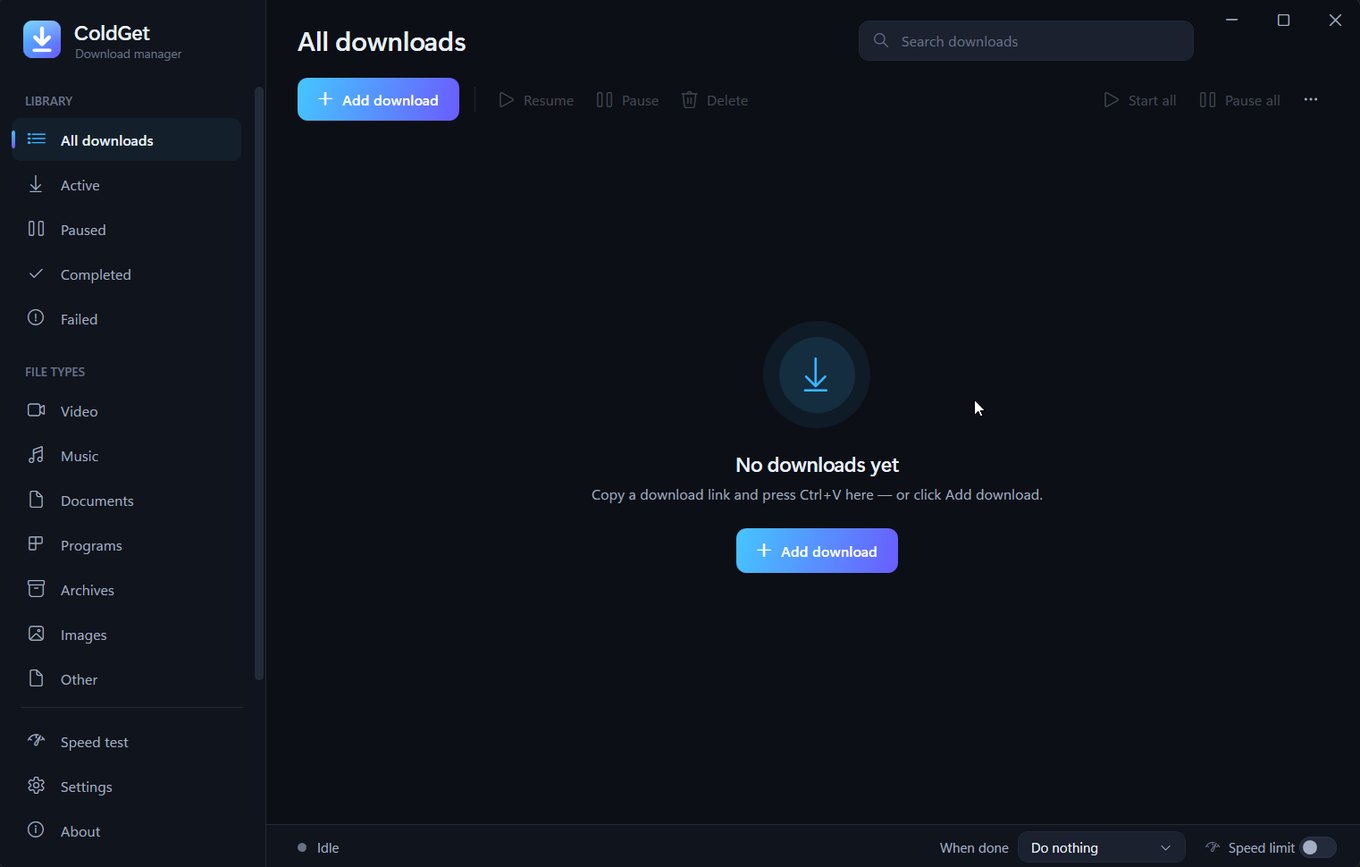
Task: Click the Speed limit gauge icon
Action: click(x=1213, y=847)
